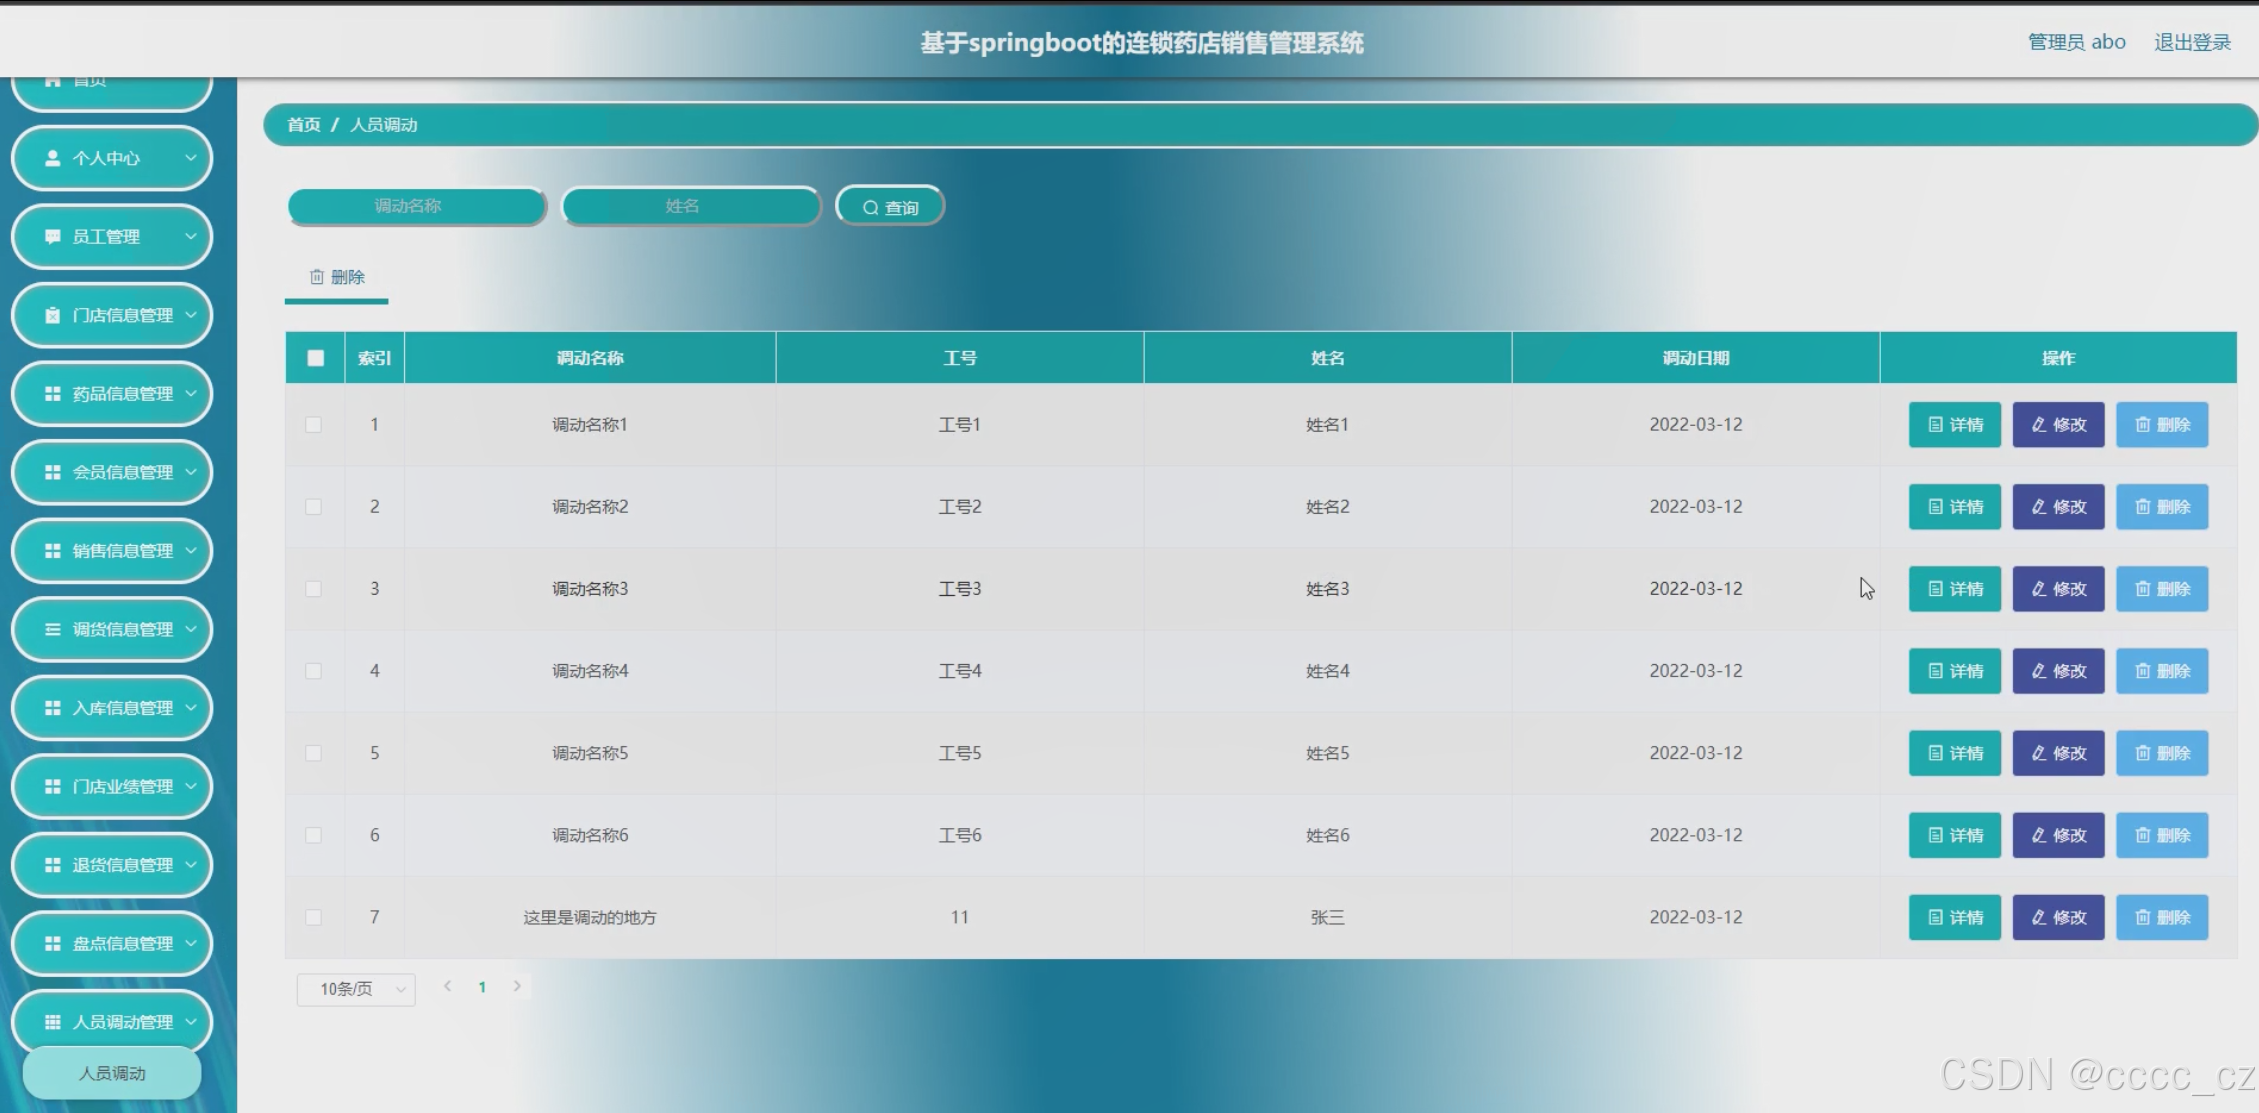Viewport: 2259px width, 1113px height.
Task: Click the person icon beside 个人中心
Action: coord(53,158)
